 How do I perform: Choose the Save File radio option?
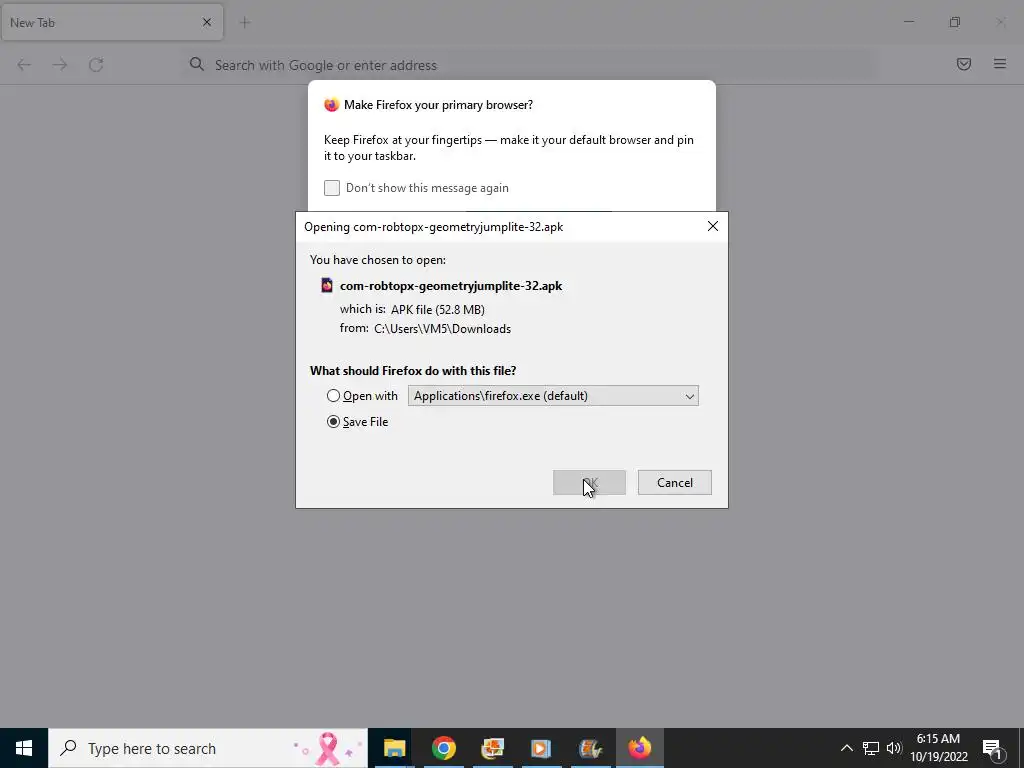(x=333, y=422)
